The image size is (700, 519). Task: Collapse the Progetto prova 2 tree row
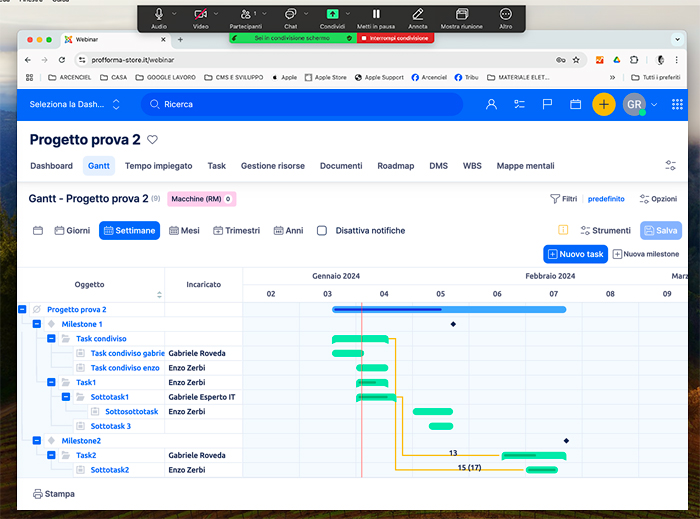pos(22,309)
